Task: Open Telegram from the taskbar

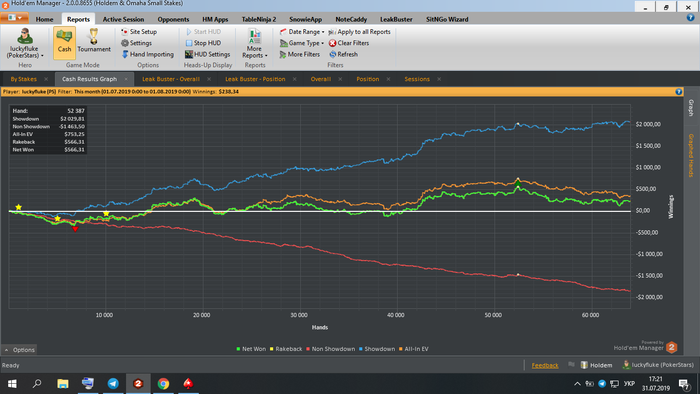Action: [x=113, y=383]
